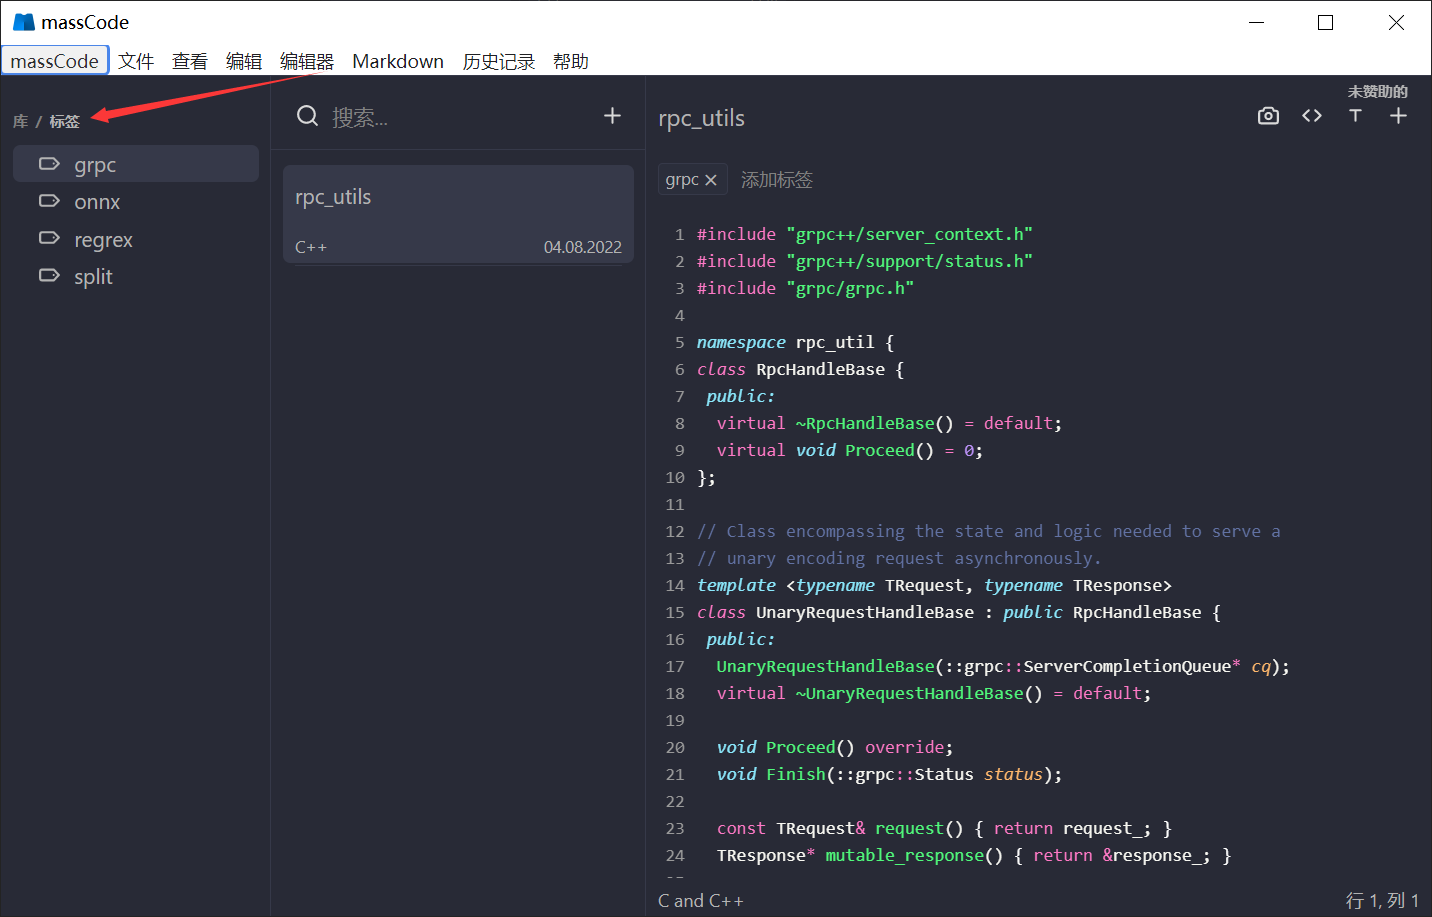This screenshot has height=917, width=1432.
Task: Click the onnx tag icon in sidebar
Action: tap(49, 201)
